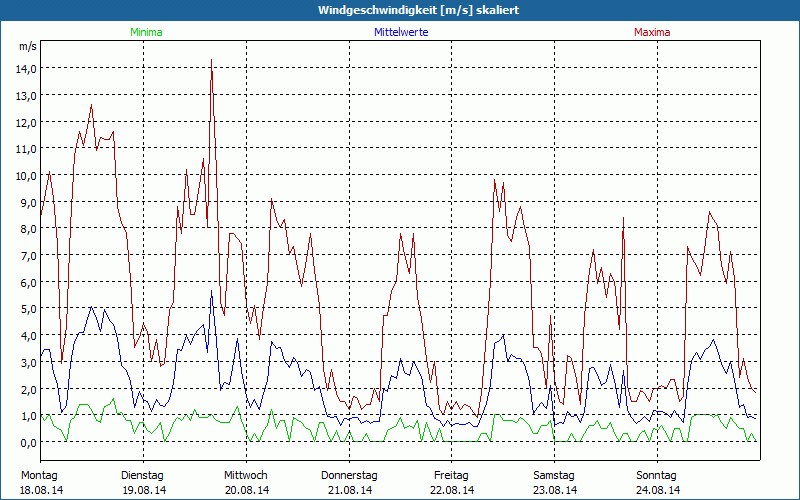Click the 4,0 y-axis value
Screen dimensions: 800x500
click(x=29, y=336)
